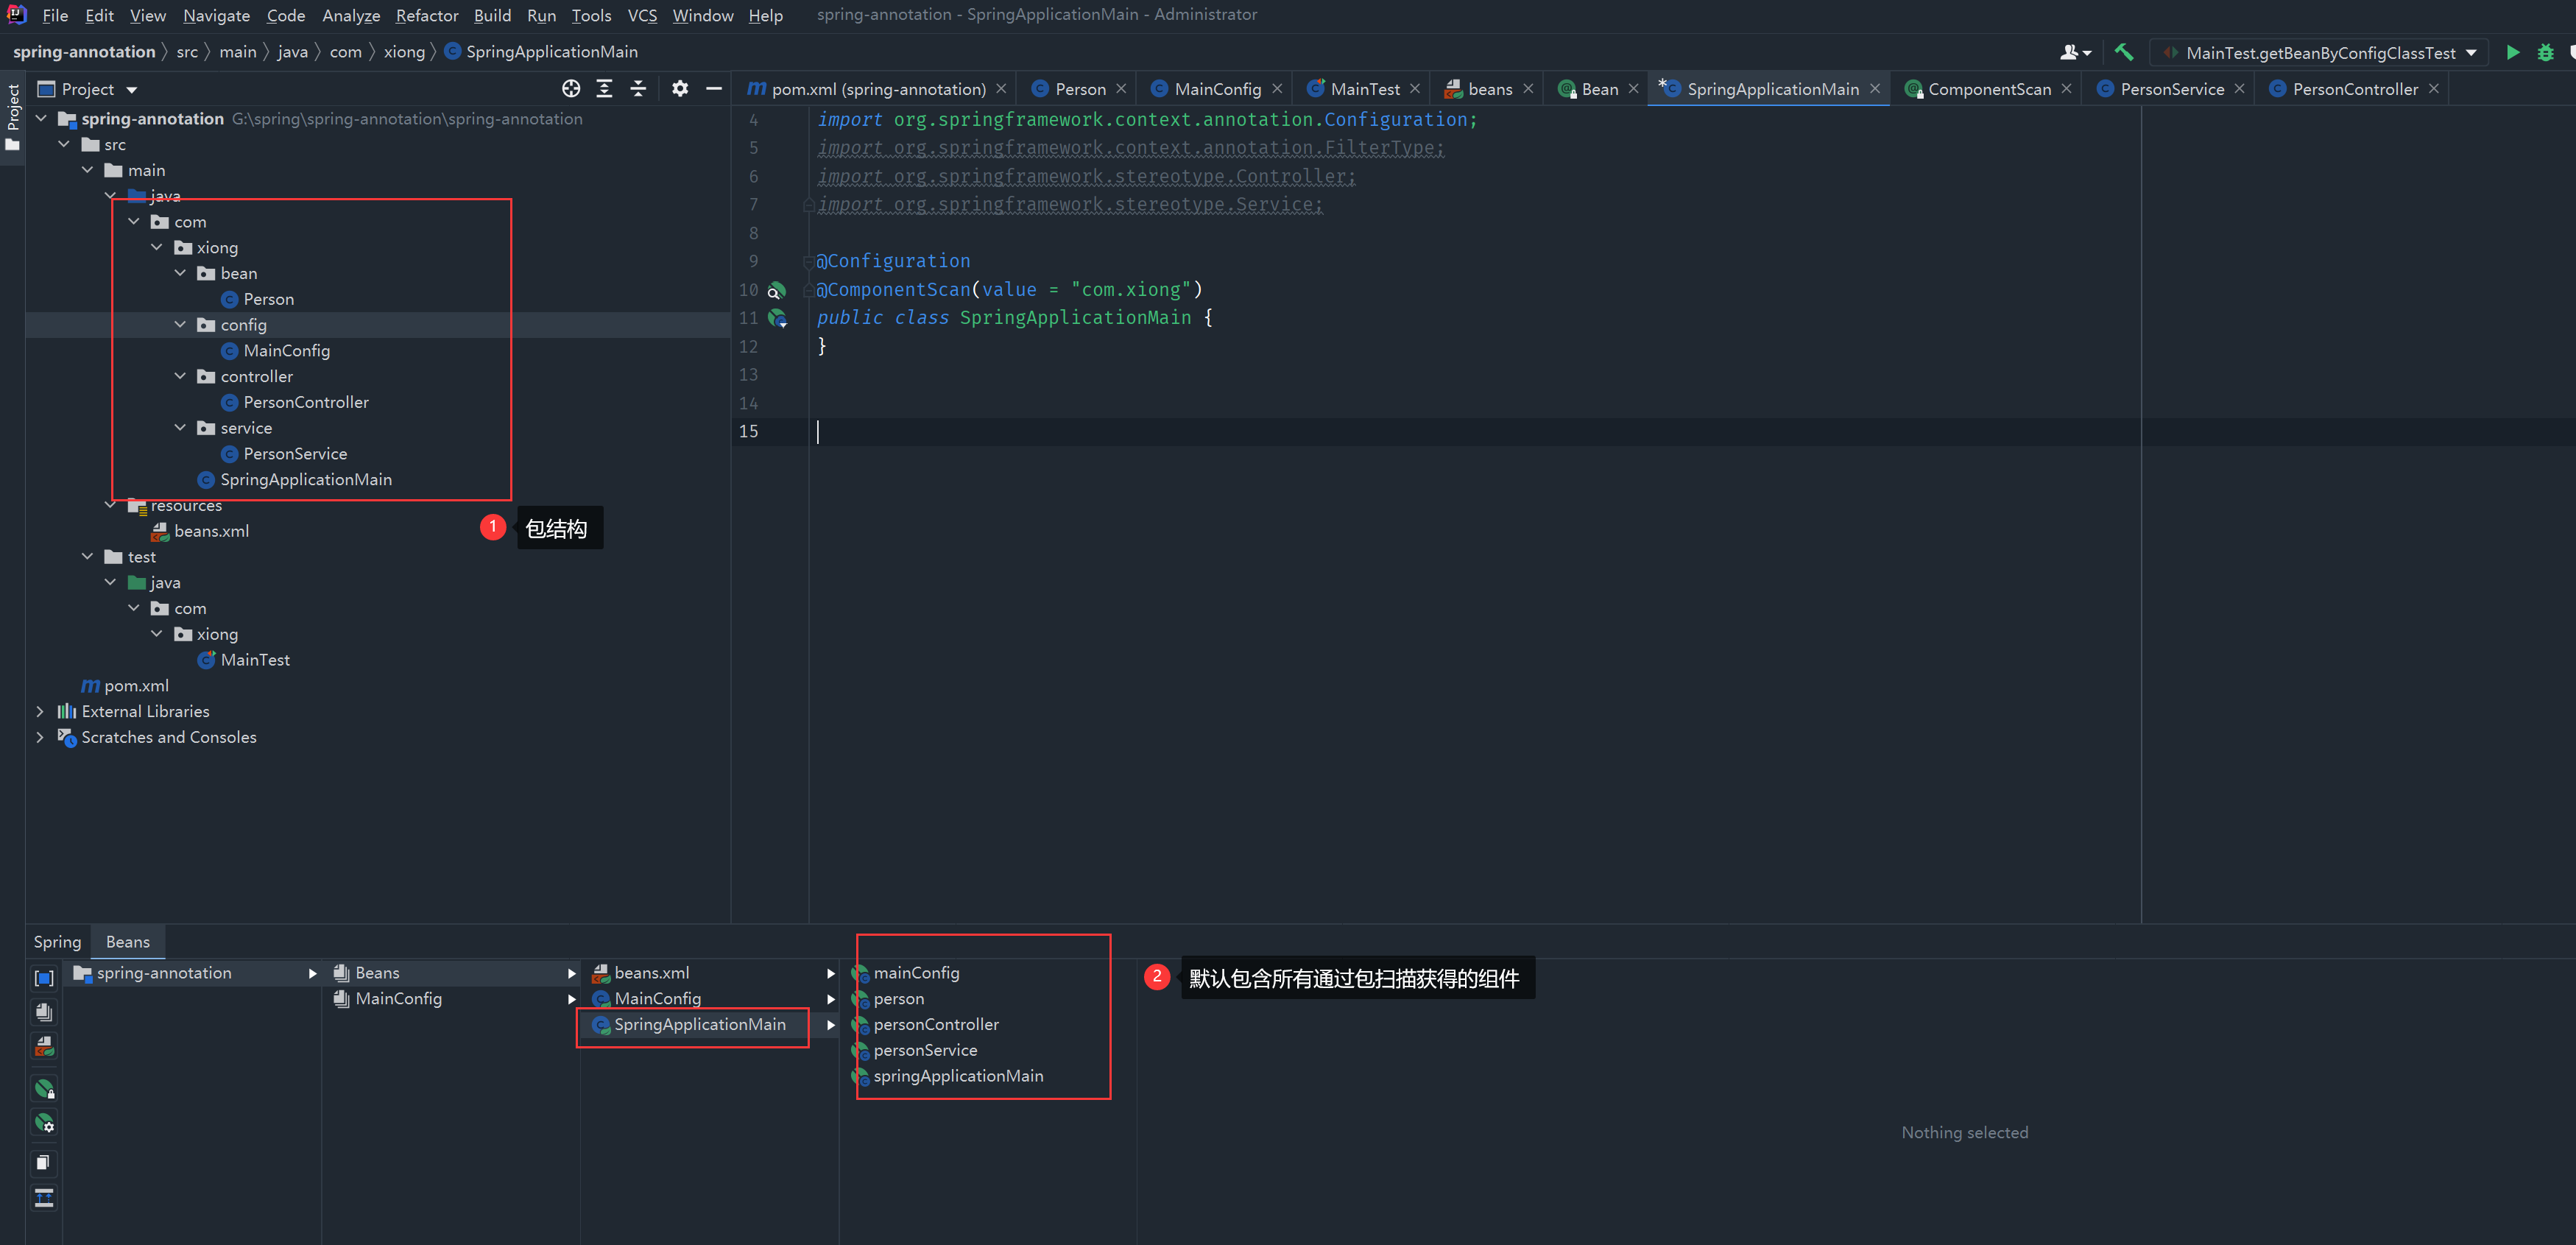Open Project panel gear settings
Viewport: 2576px width, 1245px height.
(680, 89)
